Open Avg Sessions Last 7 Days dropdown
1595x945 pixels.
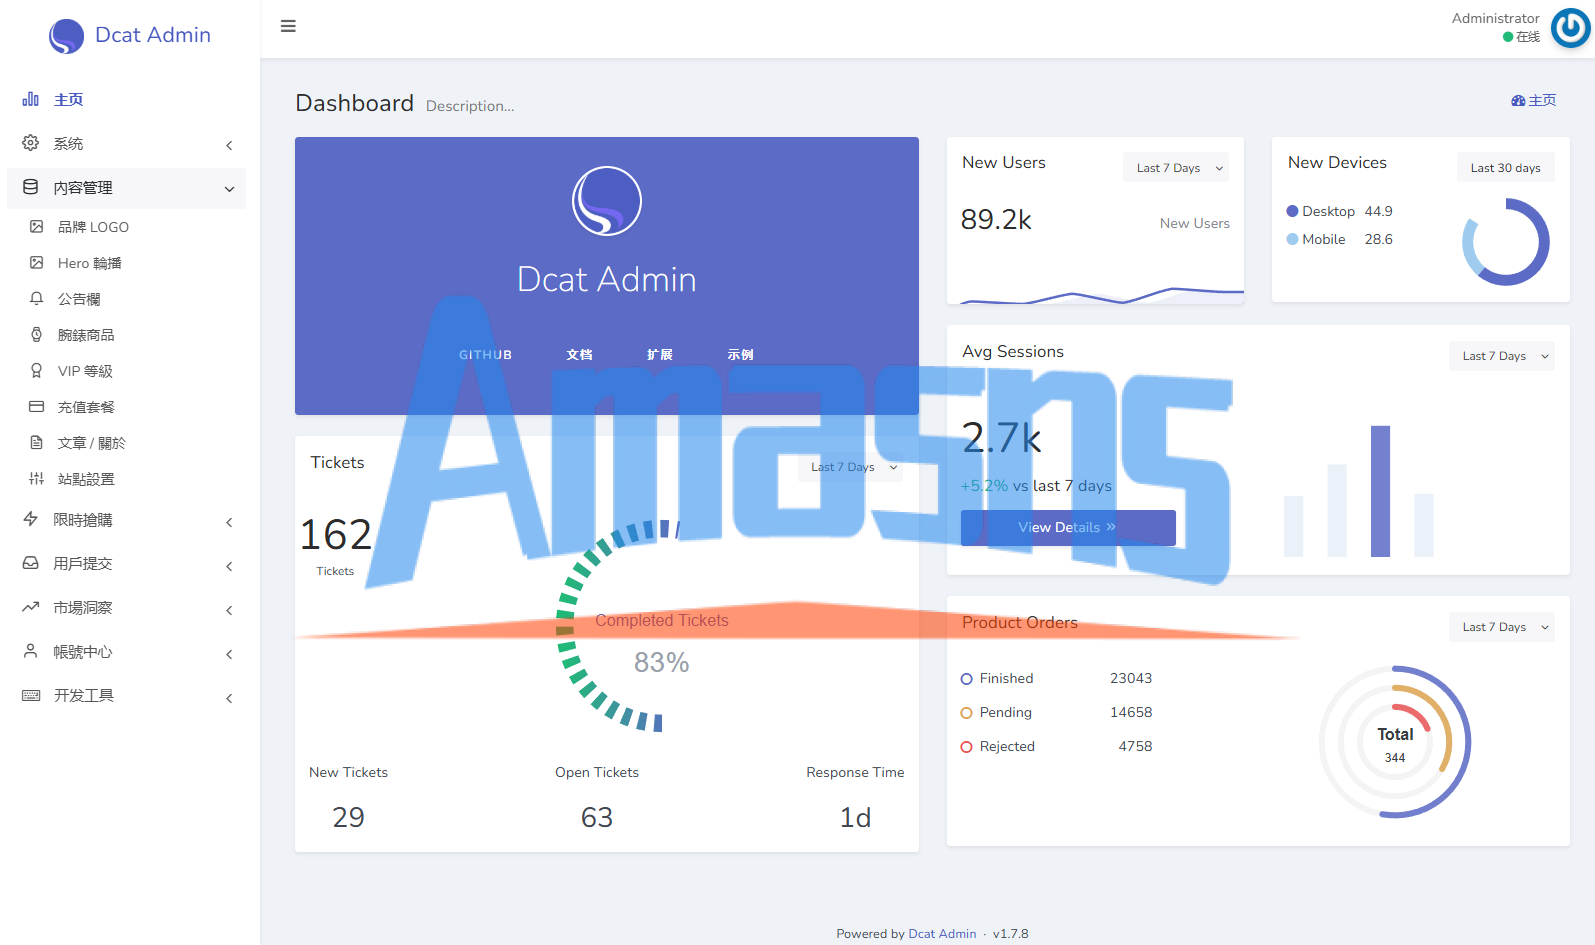pyautogui.click(x=1502, y=356)
